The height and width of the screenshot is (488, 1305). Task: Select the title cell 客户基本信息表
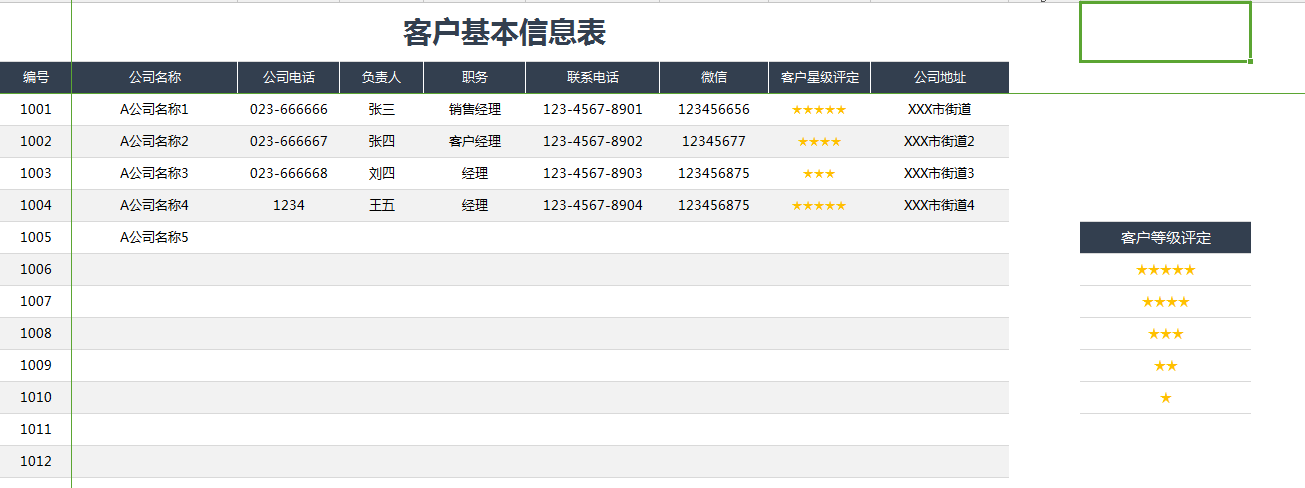pos(504,33)
